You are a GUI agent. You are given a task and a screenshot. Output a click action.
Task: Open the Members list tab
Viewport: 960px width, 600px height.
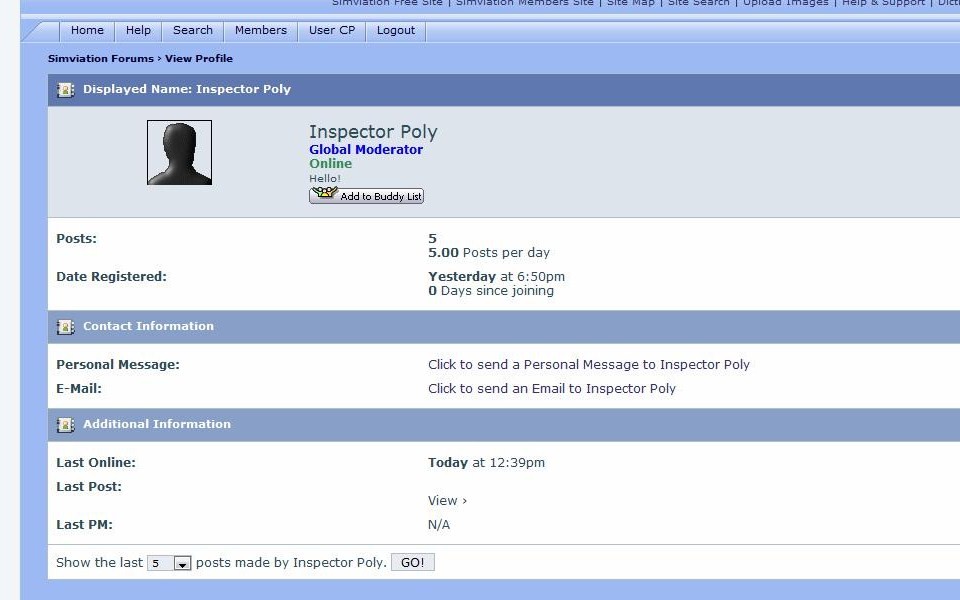coord(260,31)
